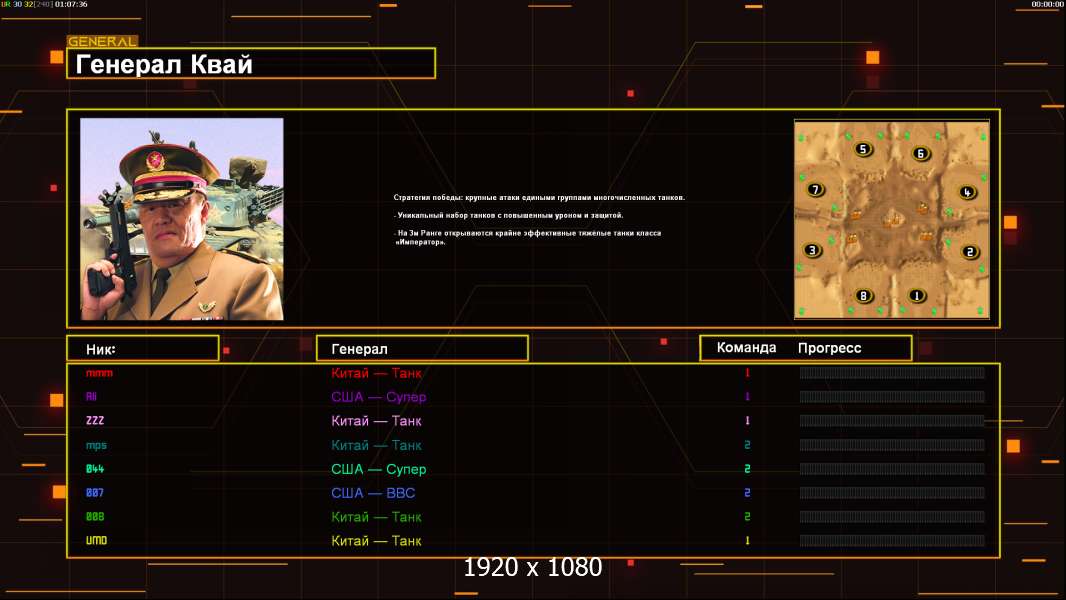The image size is (1066, 600).
Task: Click start position 2 marker
Action: point(969,252)
